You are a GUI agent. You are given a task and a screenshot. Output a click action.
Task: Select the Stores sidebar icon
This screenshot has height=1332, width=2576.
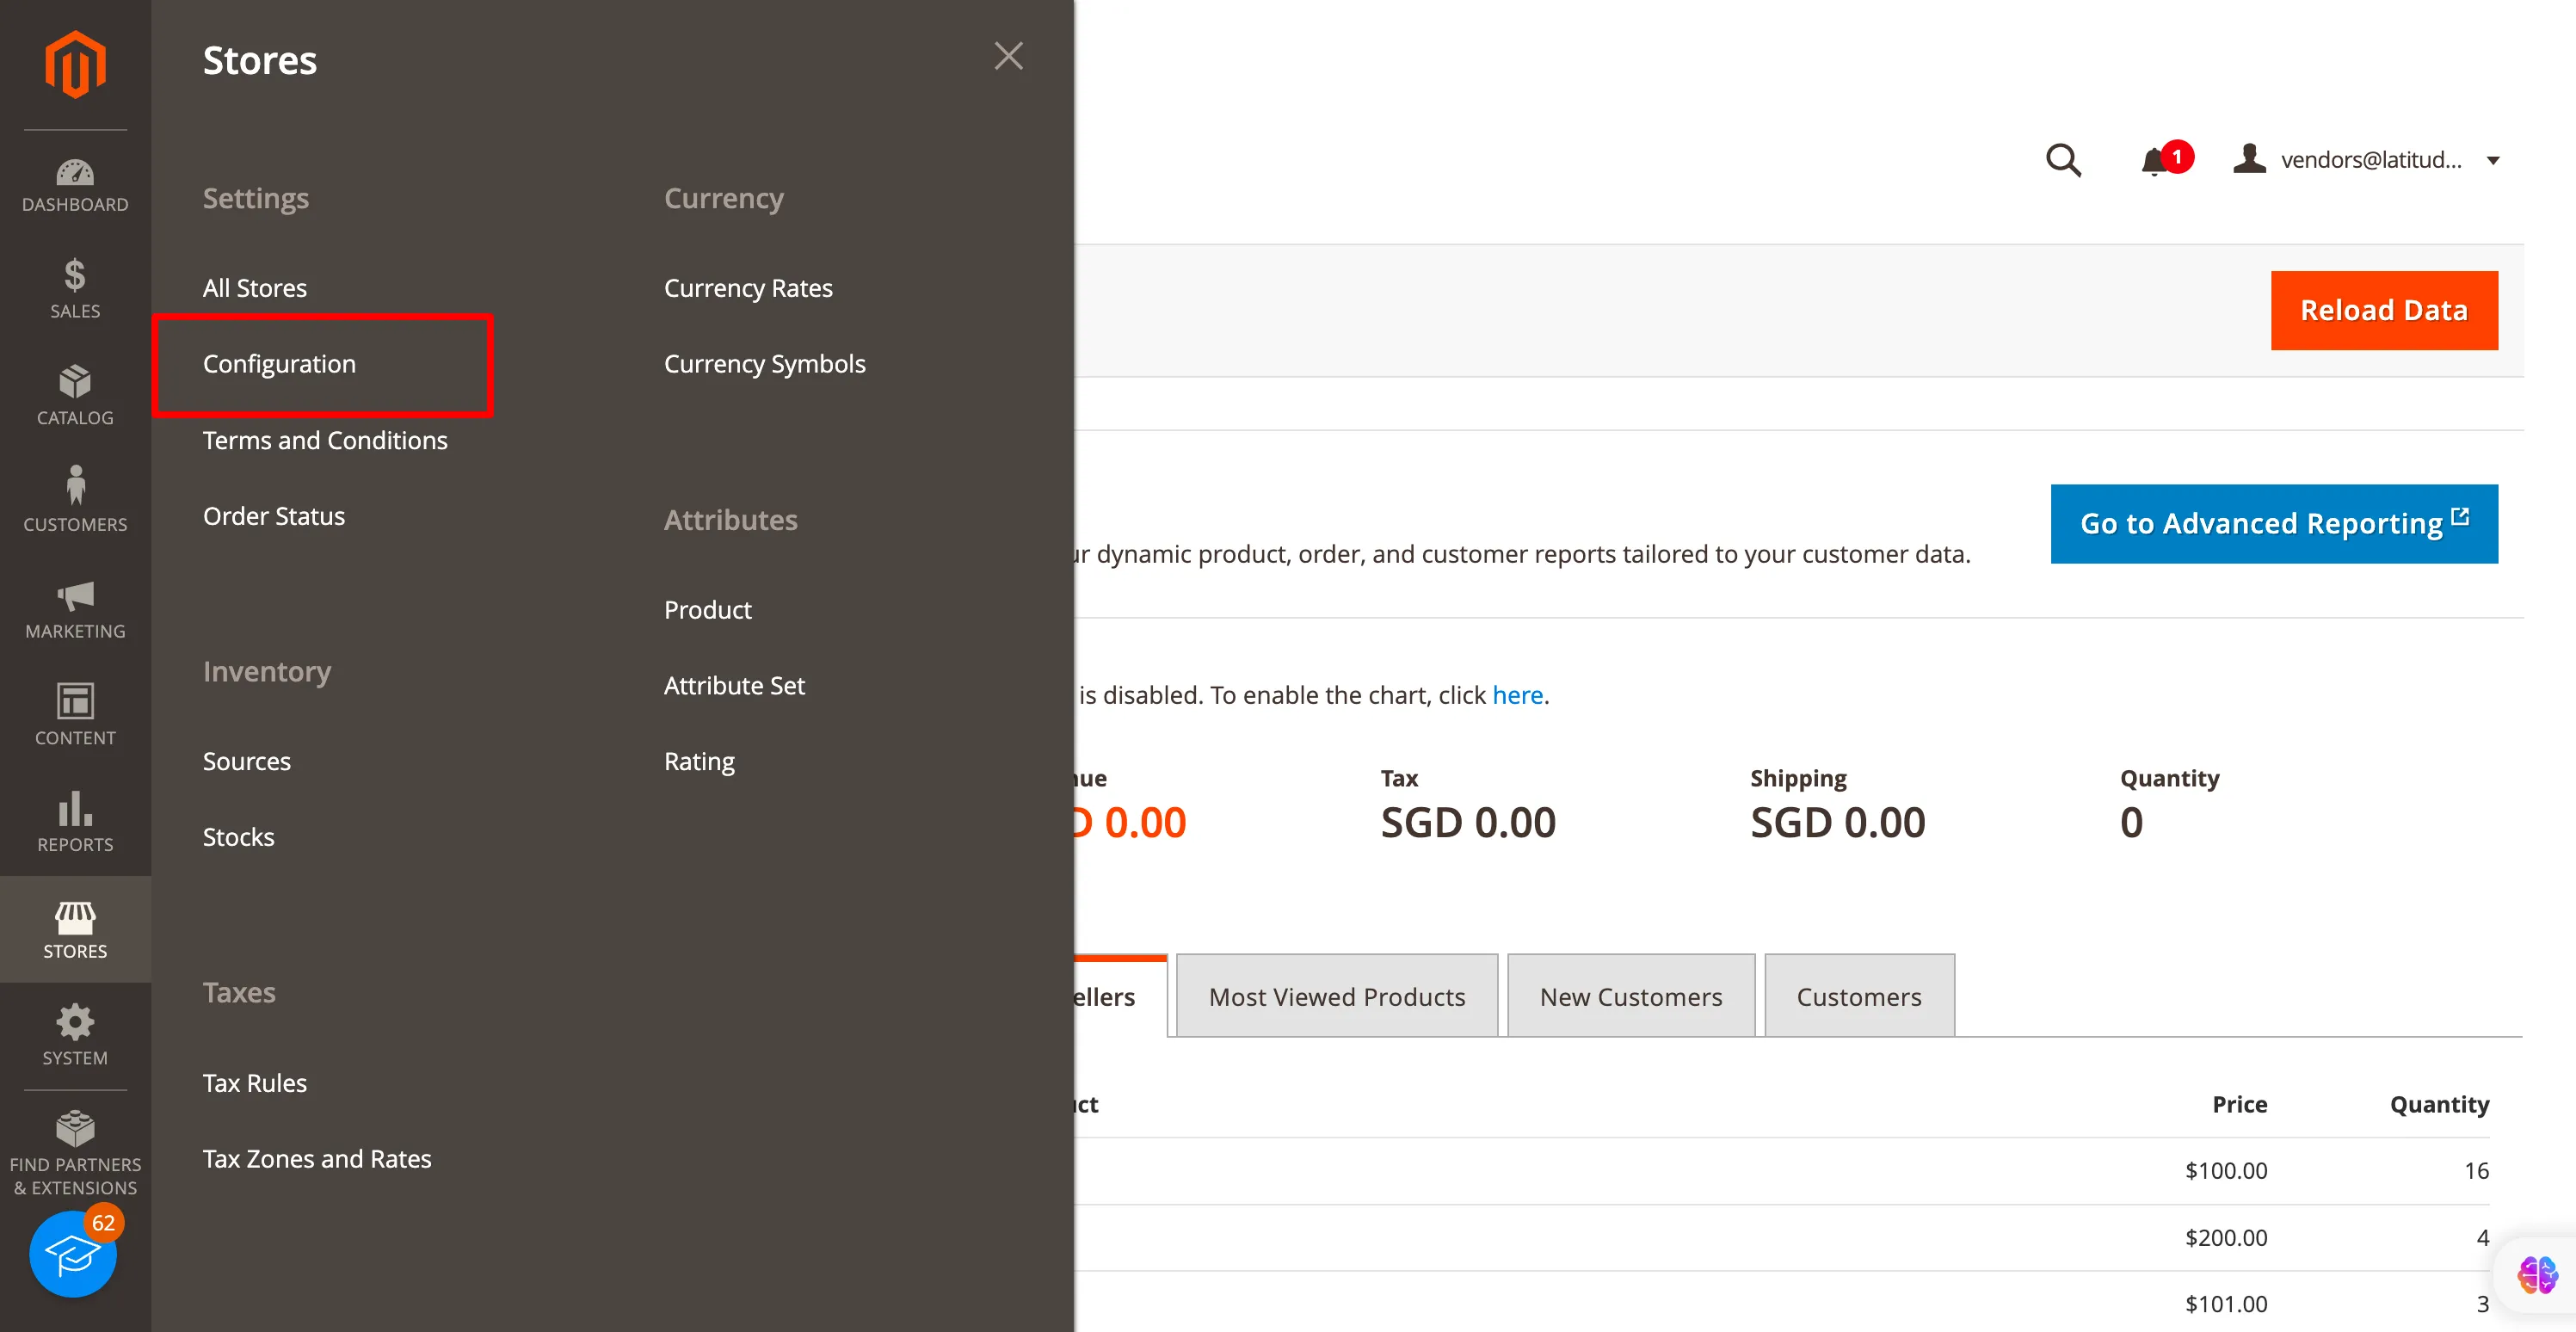[x=75, y=929]
